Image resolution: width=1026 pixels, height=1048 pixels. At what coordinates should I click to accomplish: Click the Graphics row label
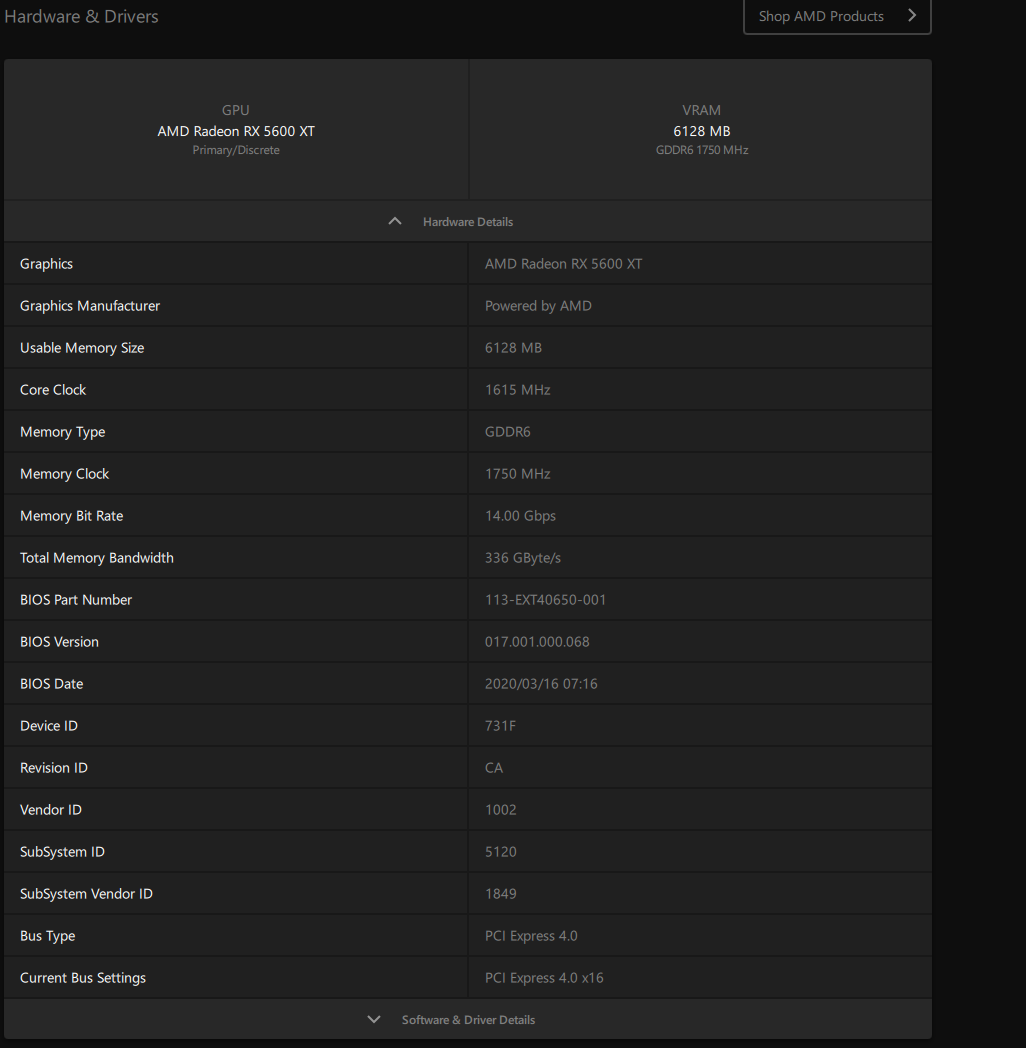(46, 263)
